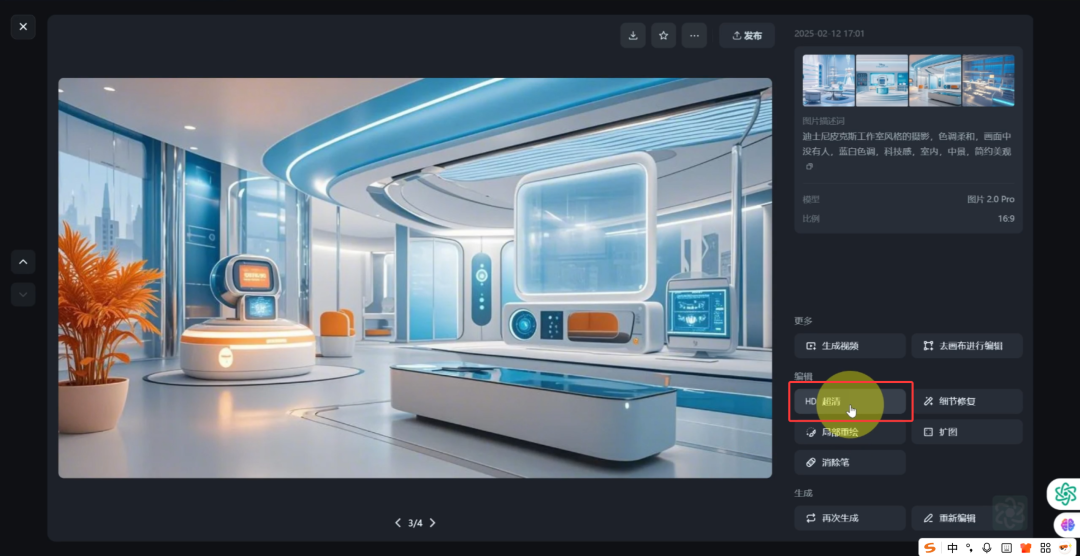The width and height of the screenshot is (1080, 556).
Task: Click the prompt description text starting 迪士尼皮克斯
Action: pos(907,144)
